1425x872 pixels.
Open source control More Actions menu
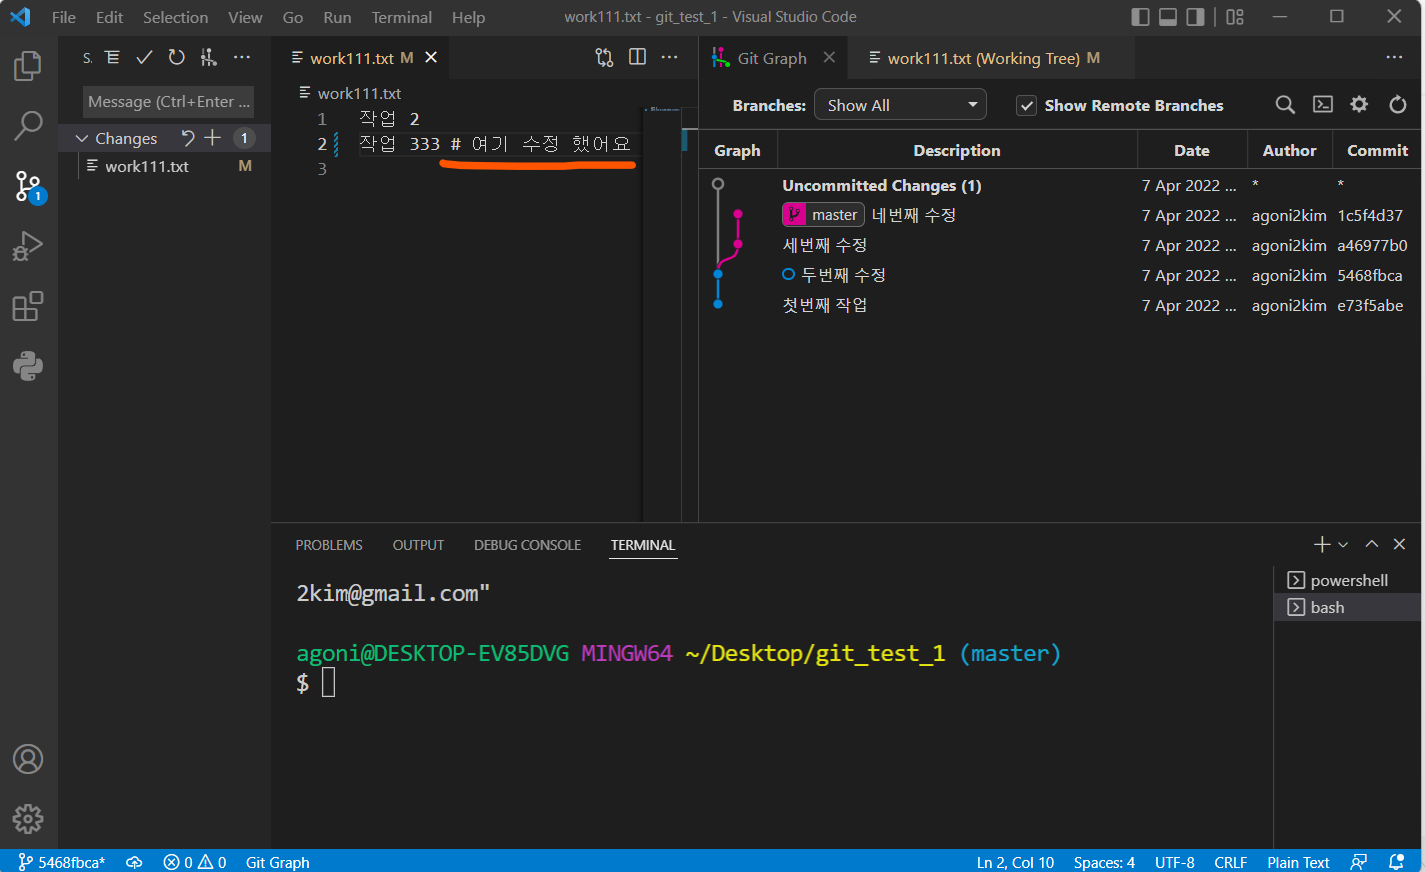tap(242, 58)
